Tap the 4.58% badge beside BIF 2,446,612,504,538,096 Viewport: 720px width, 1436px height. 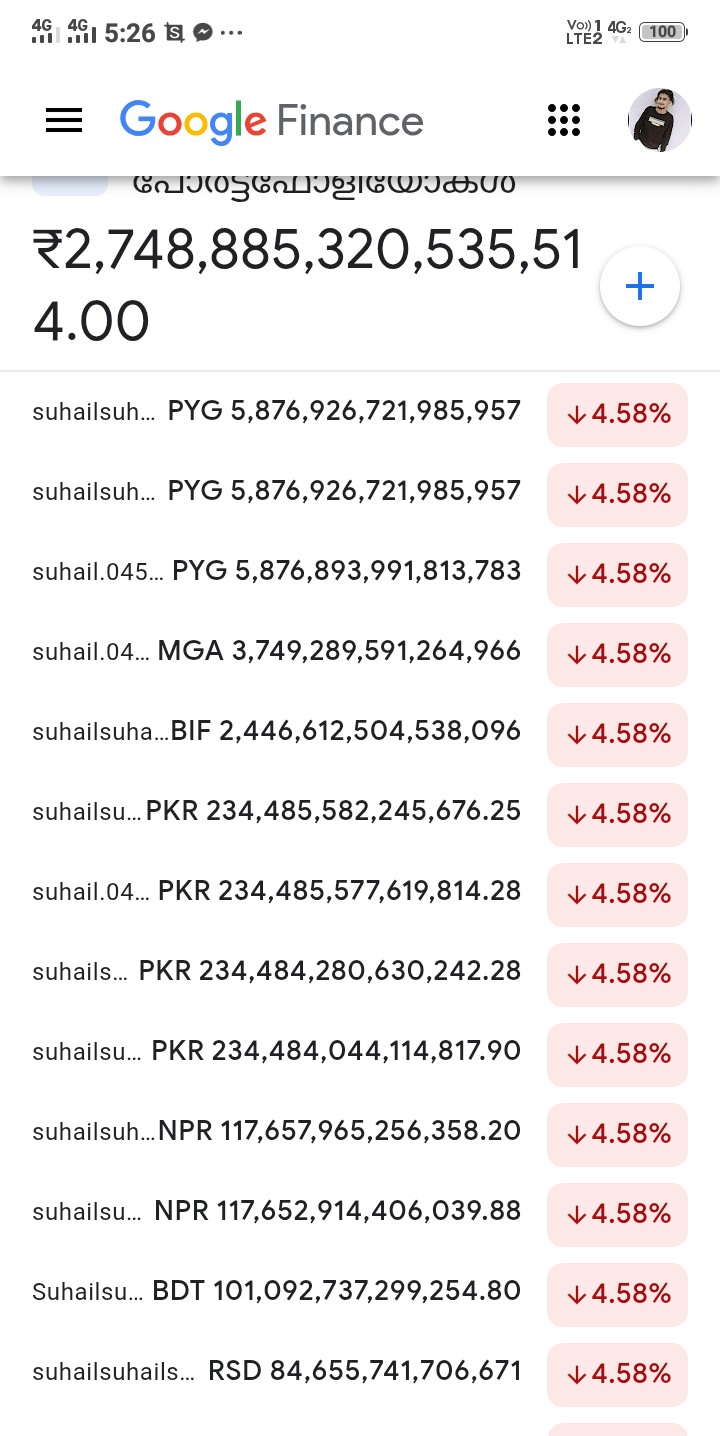[617, 734]
